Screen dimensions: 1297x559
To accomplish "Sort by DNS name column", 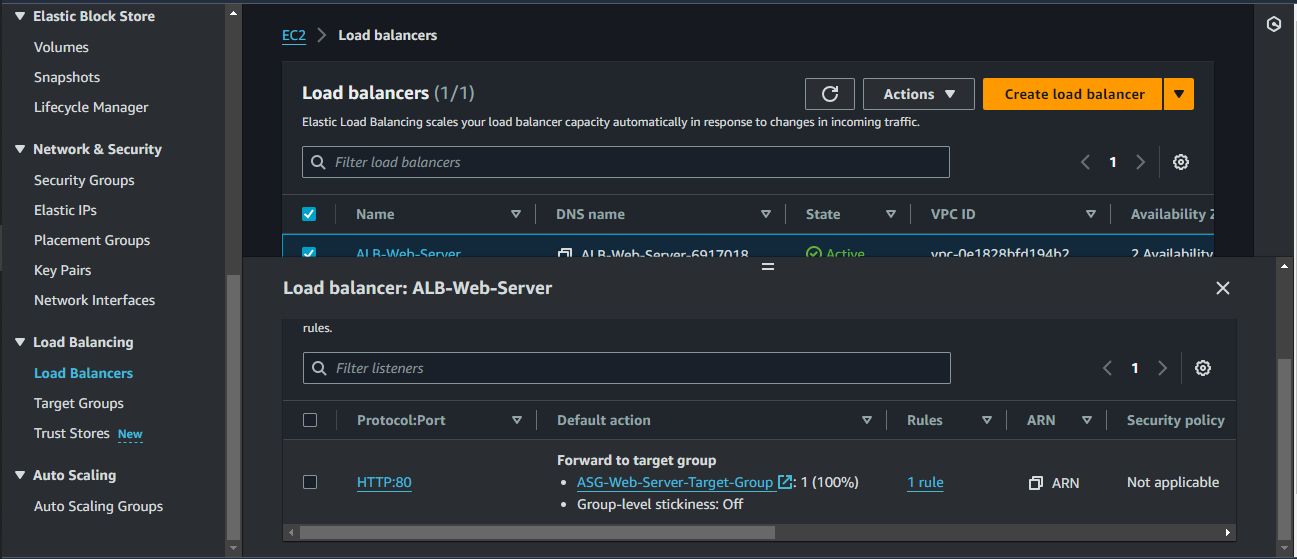I will point(766,214).
